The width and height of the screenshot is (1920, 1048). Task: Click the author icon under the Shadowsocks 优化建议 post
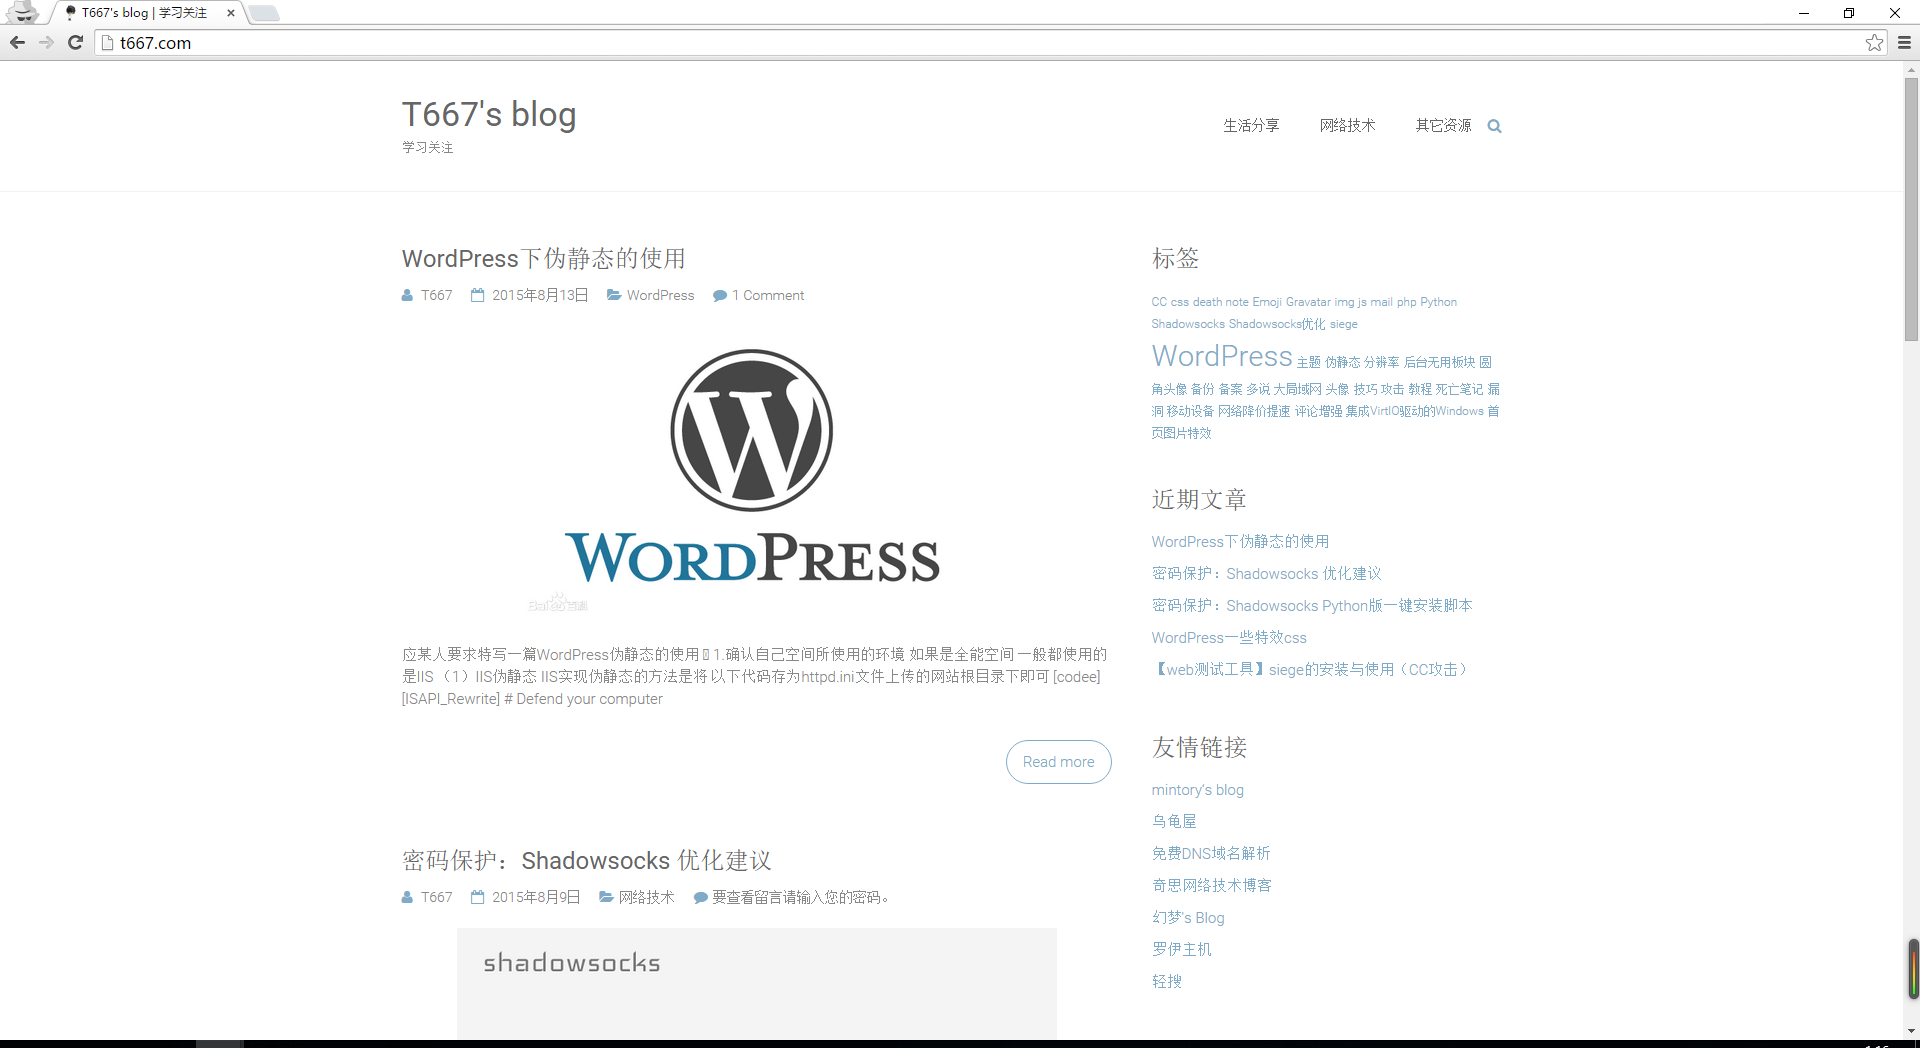407,898
